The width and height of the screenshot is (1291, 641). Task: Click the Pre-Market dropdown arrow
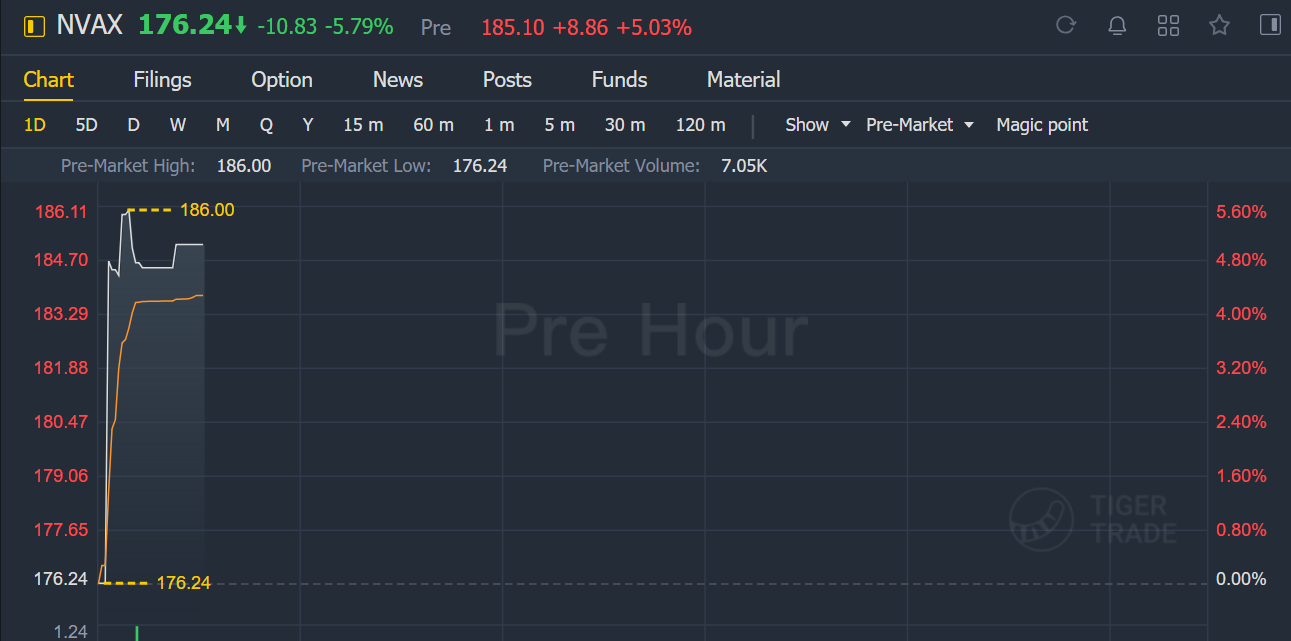968,125
